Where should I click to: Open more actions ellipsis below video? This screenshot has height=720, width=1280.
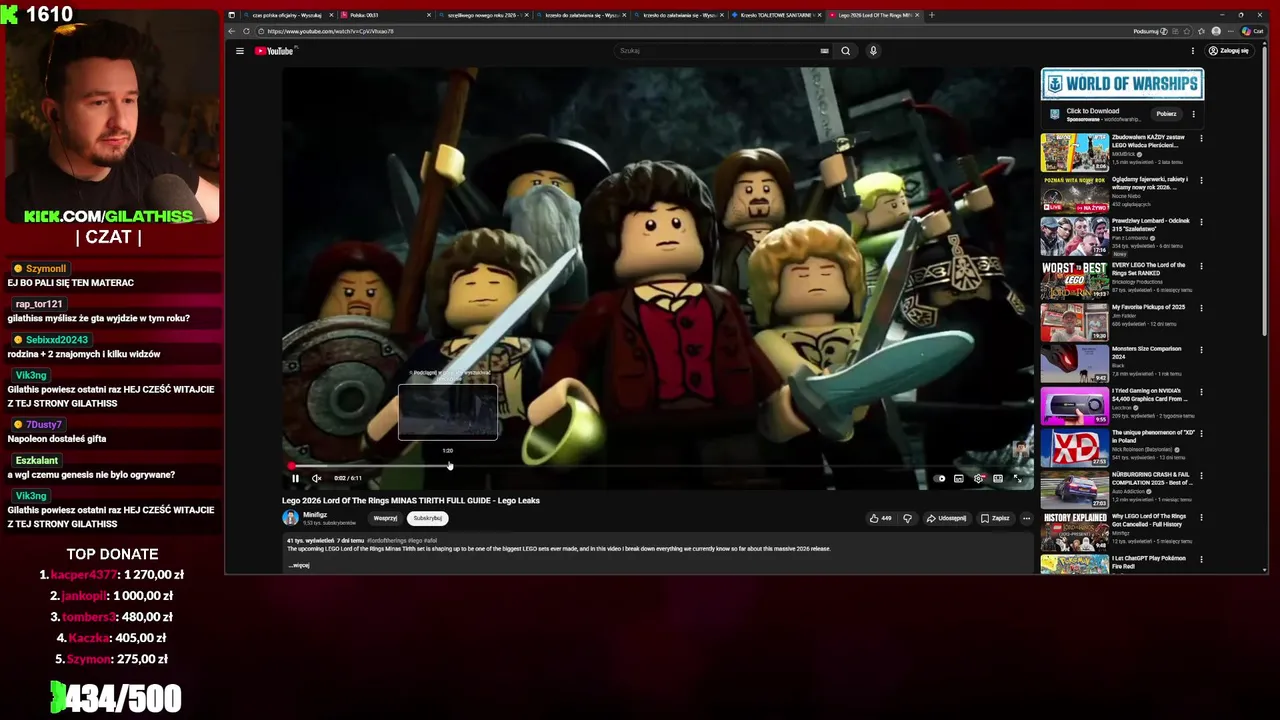tap(1026, 518)
